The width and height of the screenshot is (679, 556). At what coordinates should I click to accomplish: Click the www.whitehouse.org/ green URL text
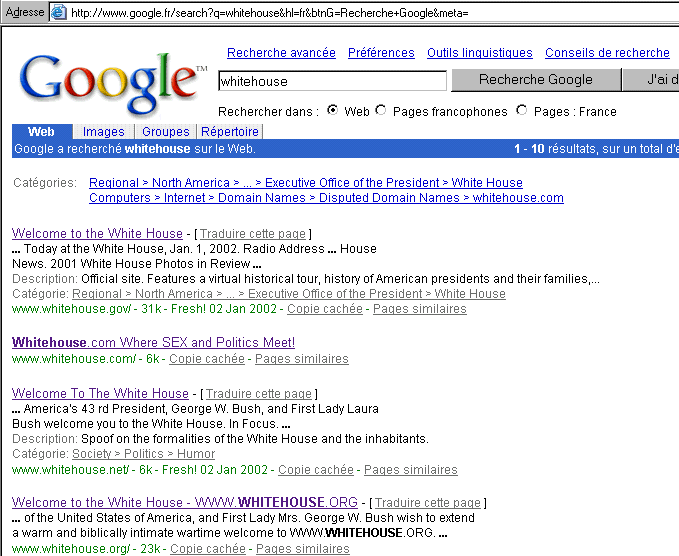coord(71,549)
